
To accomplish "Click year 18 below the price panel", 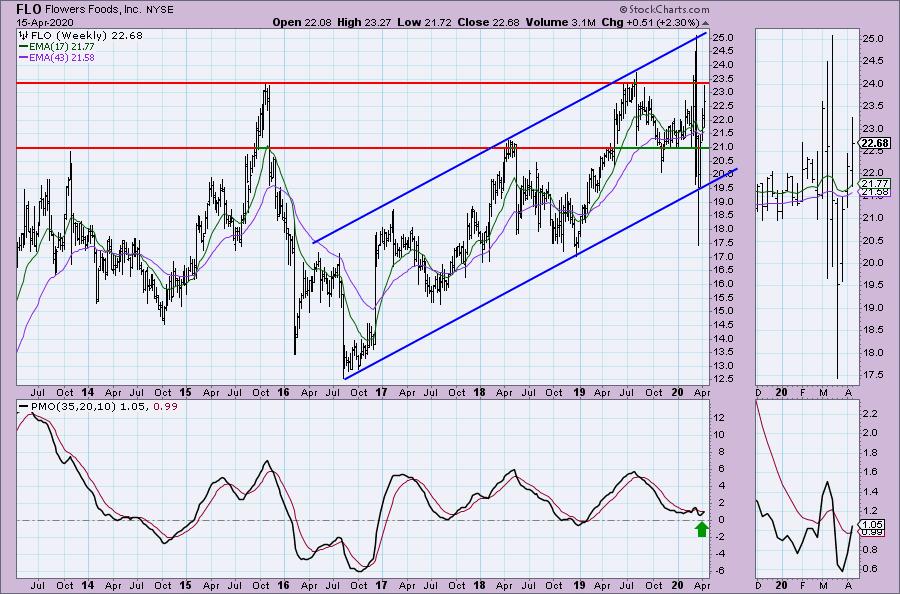I will (x=480, y=393).
